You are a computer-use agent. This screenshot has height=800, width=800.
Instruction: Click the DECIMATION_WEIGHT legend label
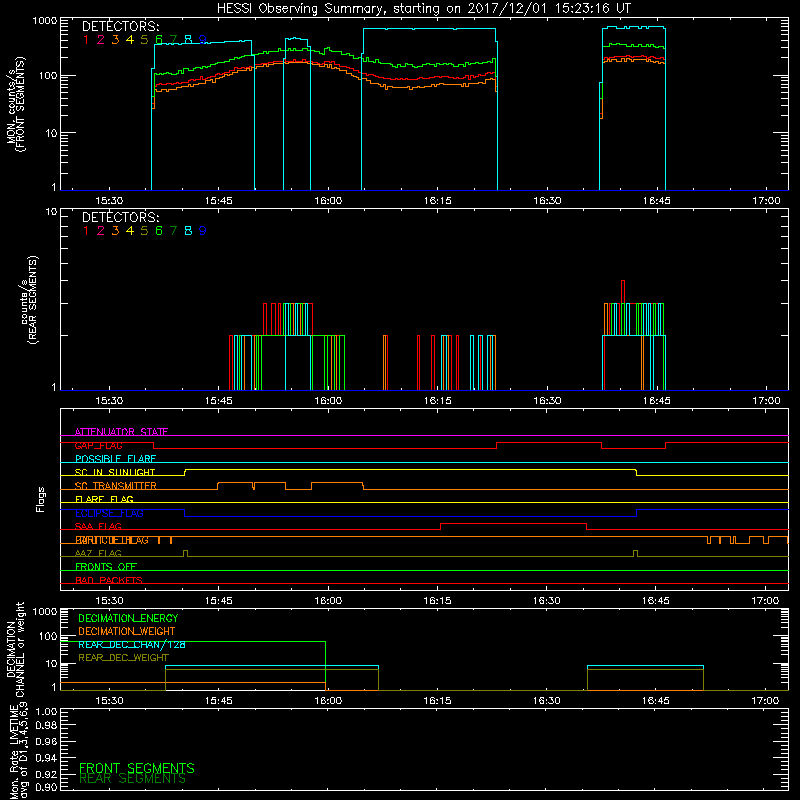coord(127,632)
